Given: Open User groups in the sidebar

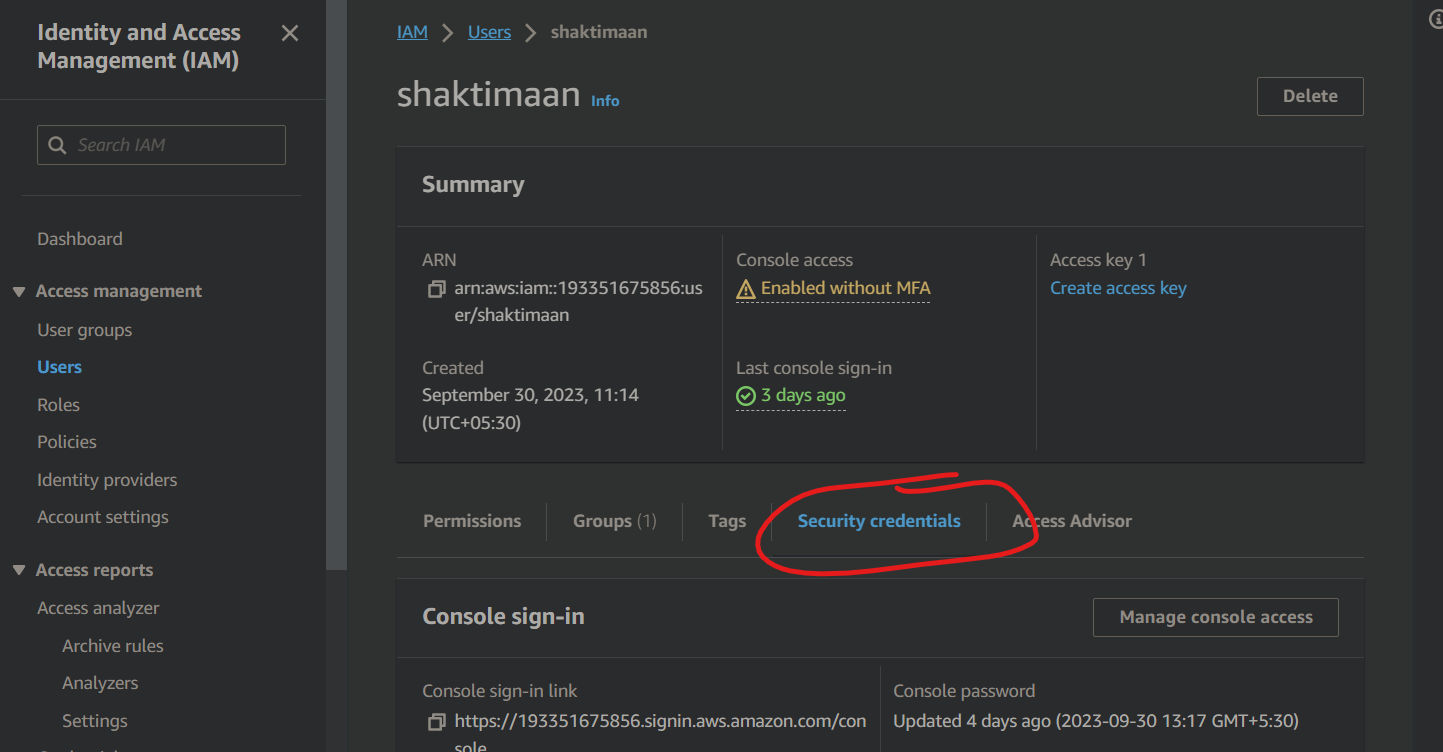Looking at the screenshot, I should (84, 330).
